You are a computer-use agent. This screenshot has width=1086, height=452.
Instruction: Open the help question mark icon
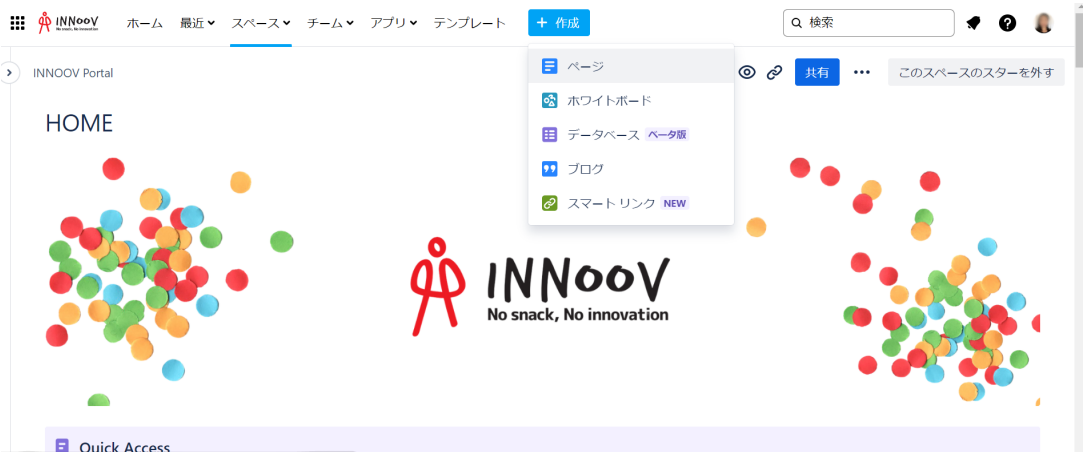(x=1008, y=23)
